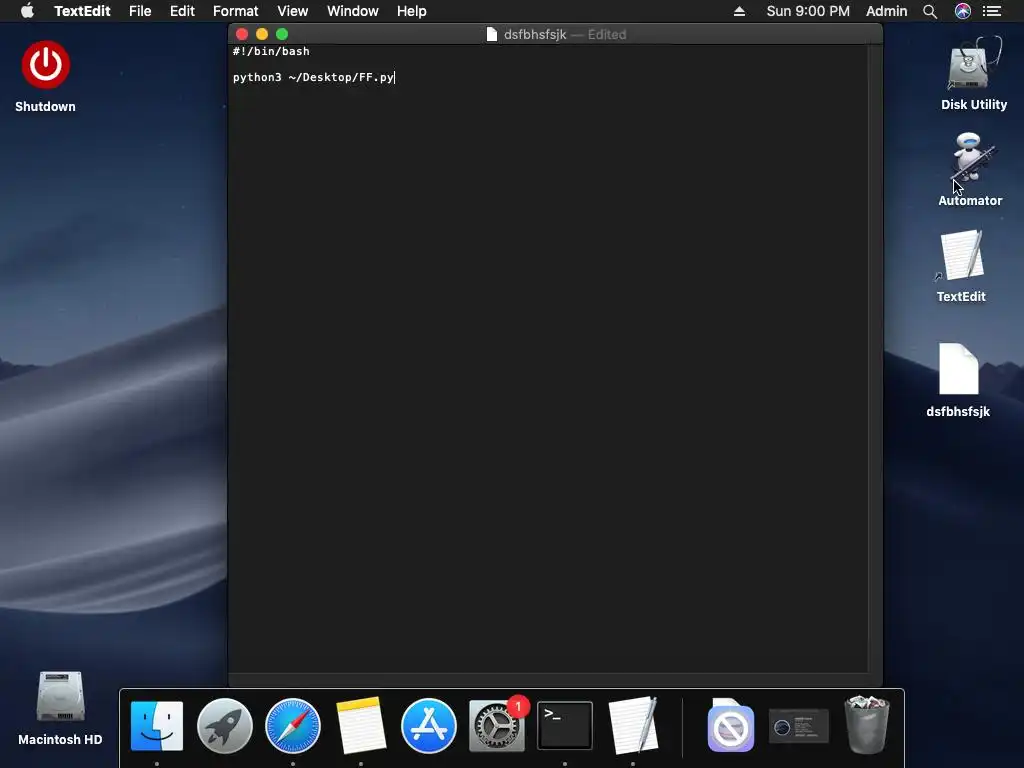The width and height of the screenshot is (1024, 768).
Task: Click the TextEdit icon in the Dock
Action: pos(632,726)
